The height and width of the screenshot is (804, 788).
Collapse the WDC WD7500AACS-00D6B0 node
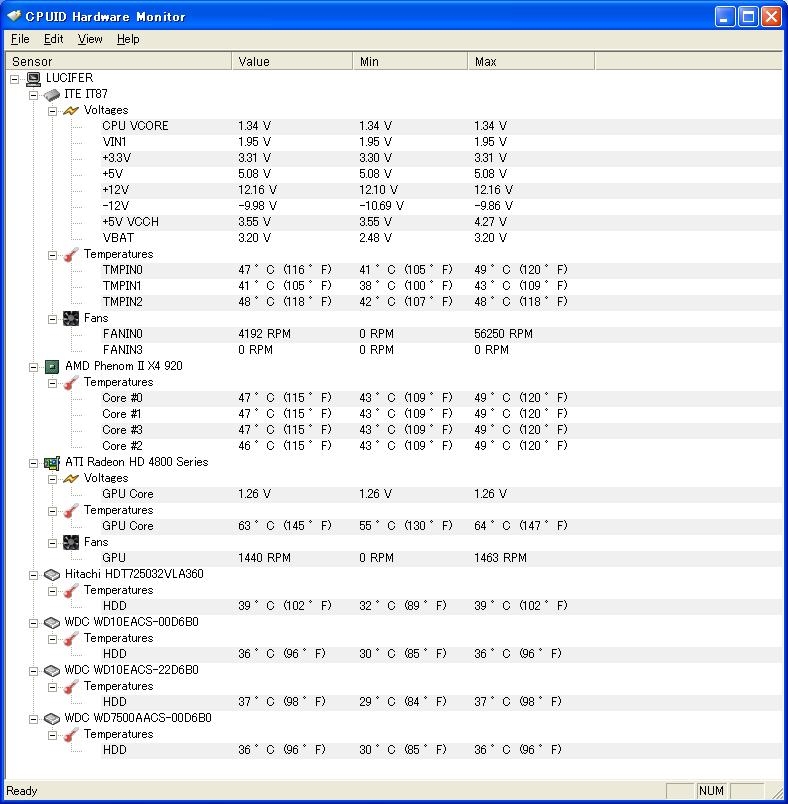click(33, 719)
